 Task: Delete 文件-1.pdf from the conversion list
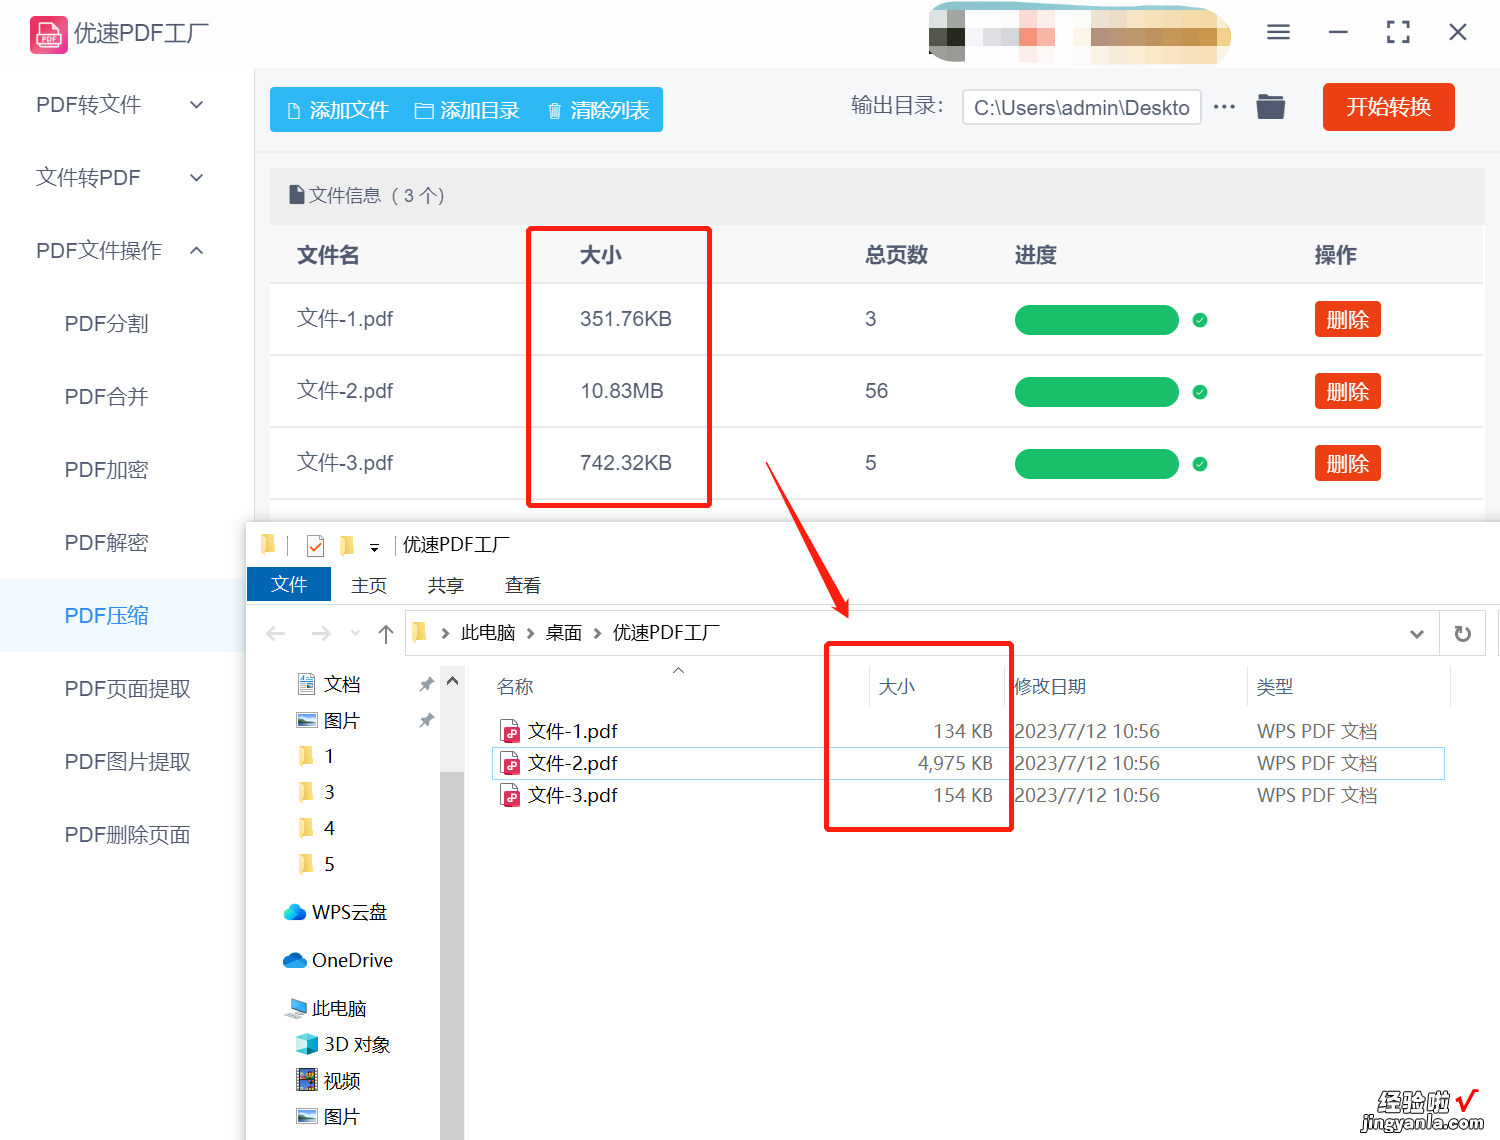tap(1347, 320)
